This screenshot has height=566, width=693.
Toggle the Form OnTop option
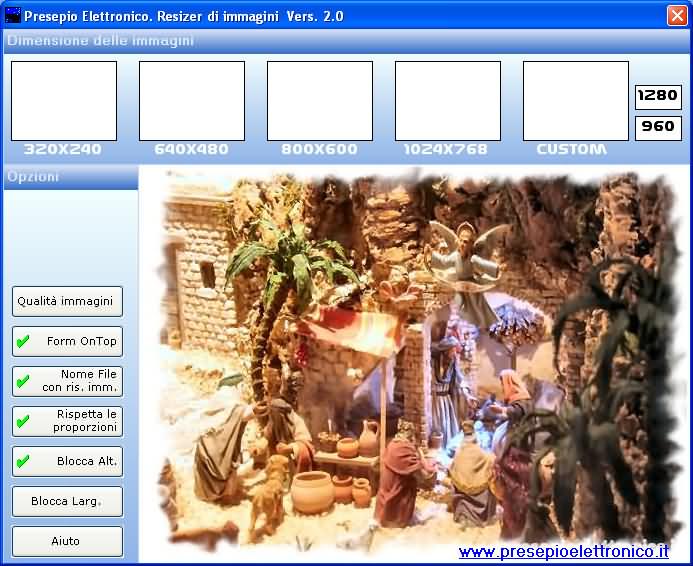tap(68, 341)
